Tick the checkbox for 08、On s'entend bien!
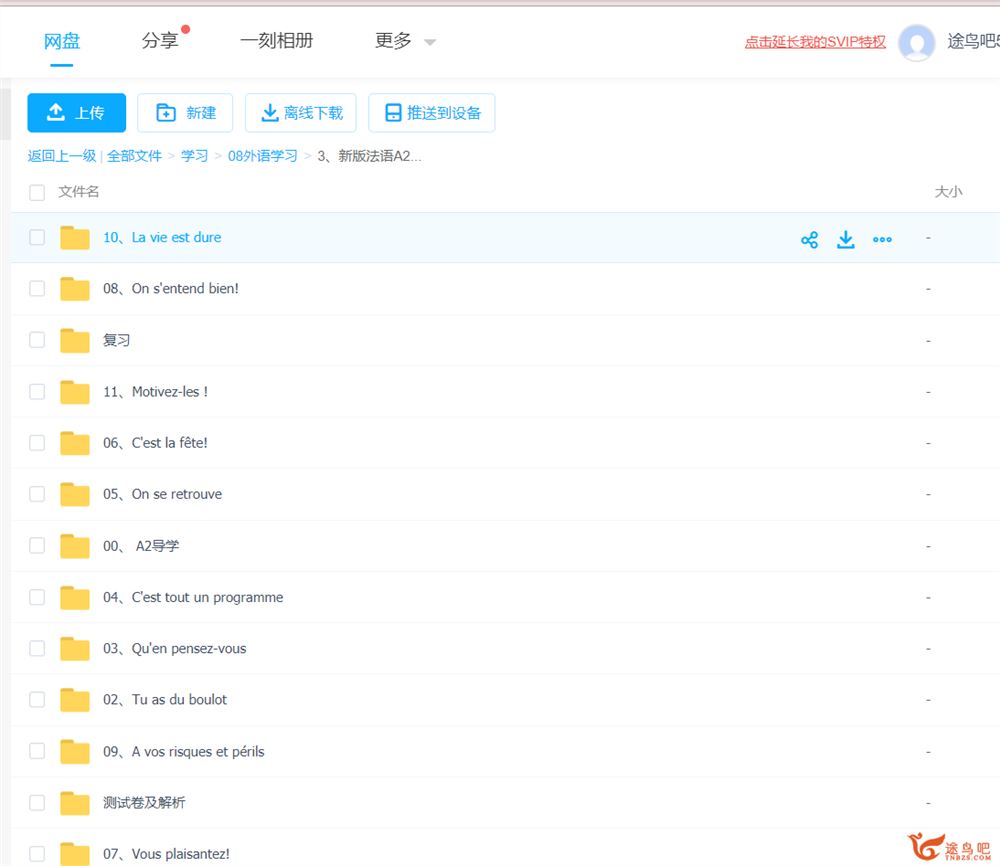The image size is (1000, 866). point(37,288)
